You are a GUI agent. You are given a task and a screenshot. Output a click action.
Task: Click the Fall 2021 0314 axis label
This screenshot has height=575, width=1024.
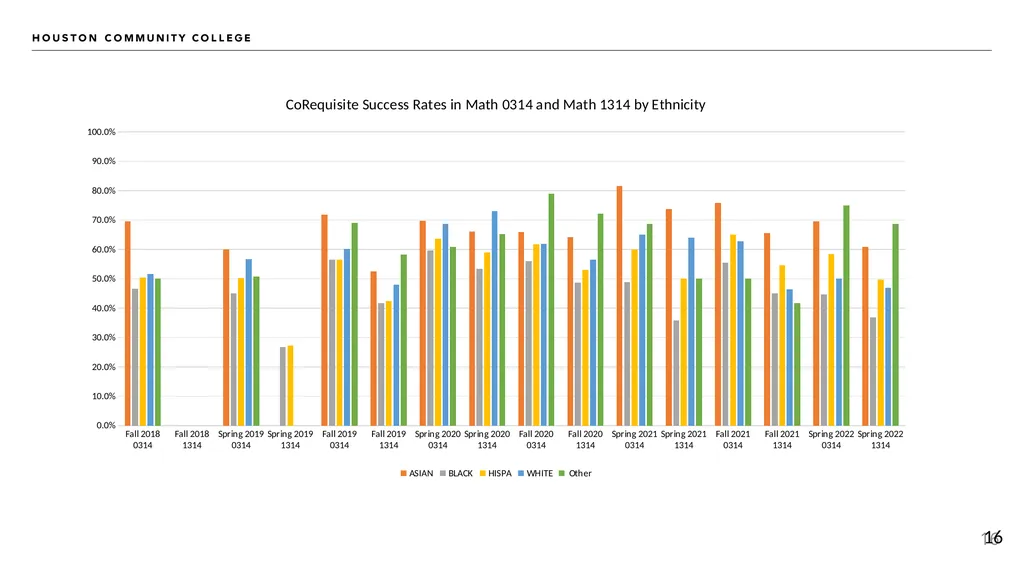[x=733, y=440]
